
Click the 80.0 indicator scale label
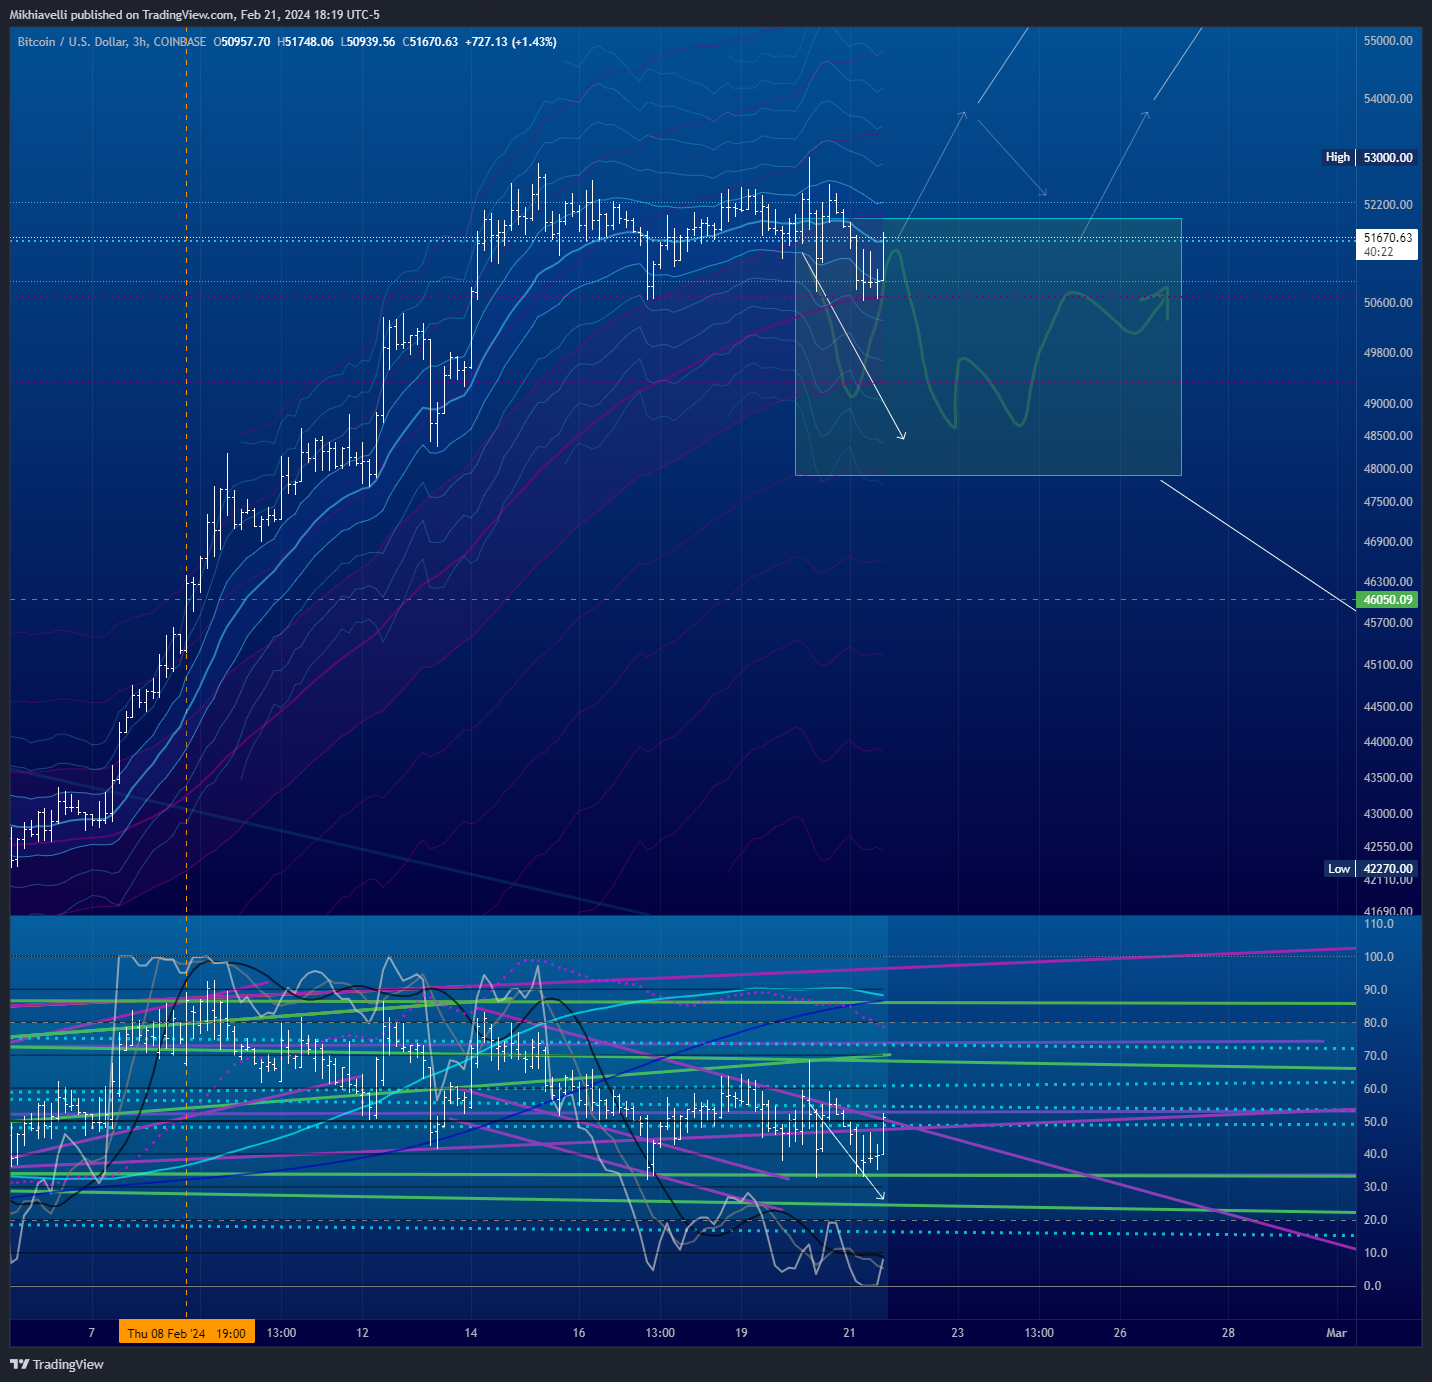click(1376, 1023)
